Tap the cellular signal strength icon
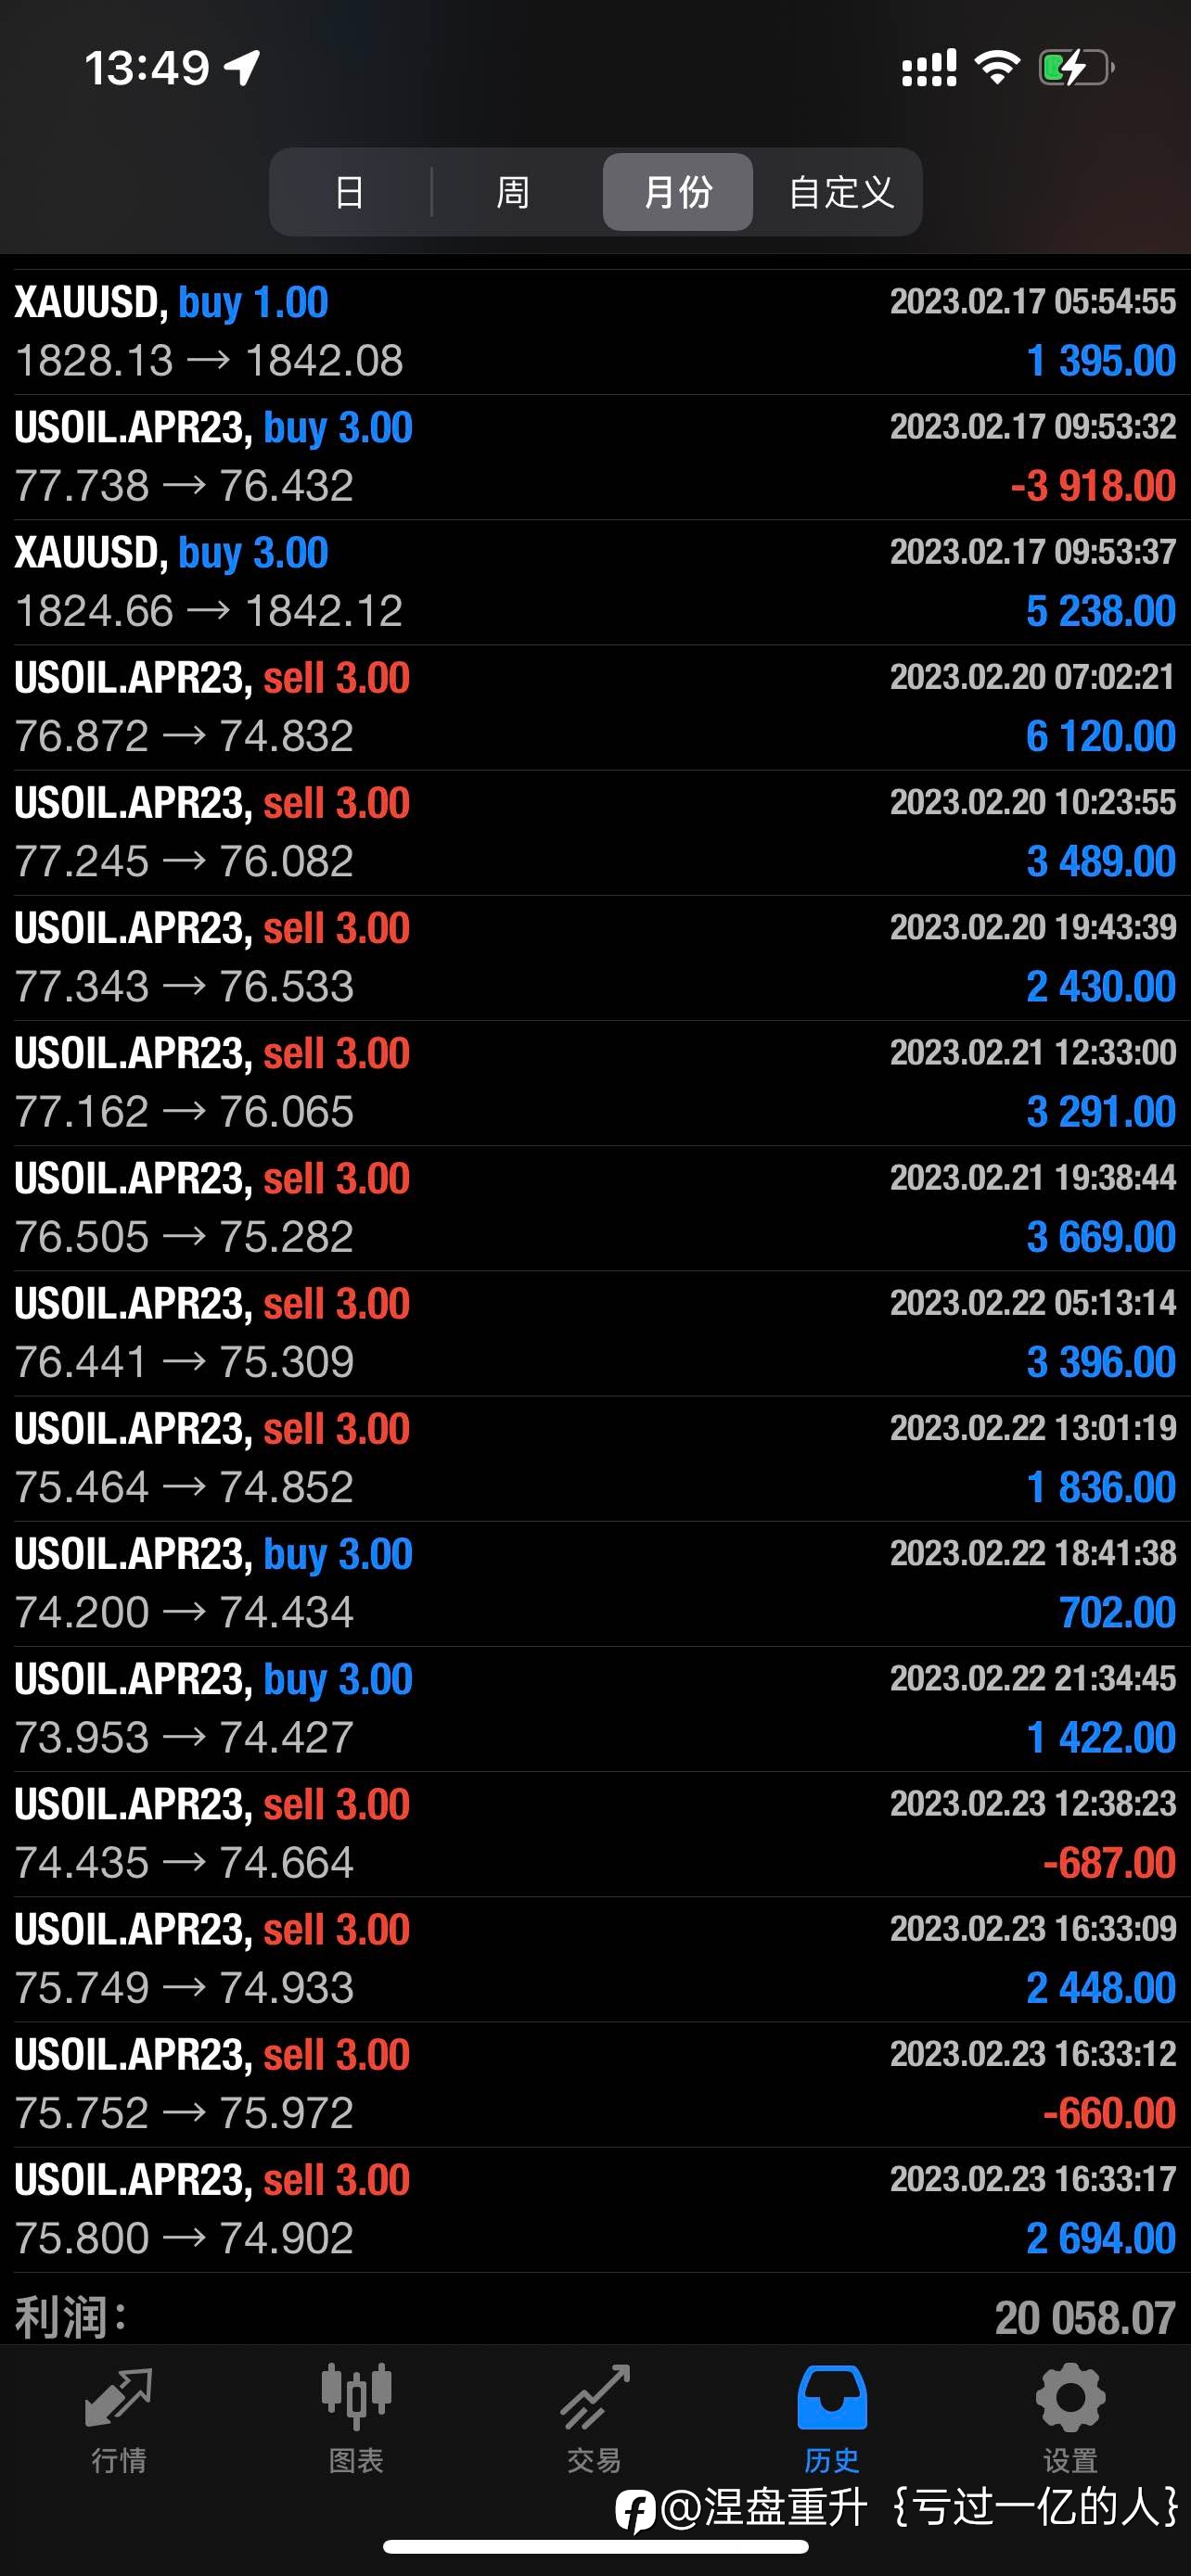The height and width of the screenshot is (2576, 1191). point(929,68)
